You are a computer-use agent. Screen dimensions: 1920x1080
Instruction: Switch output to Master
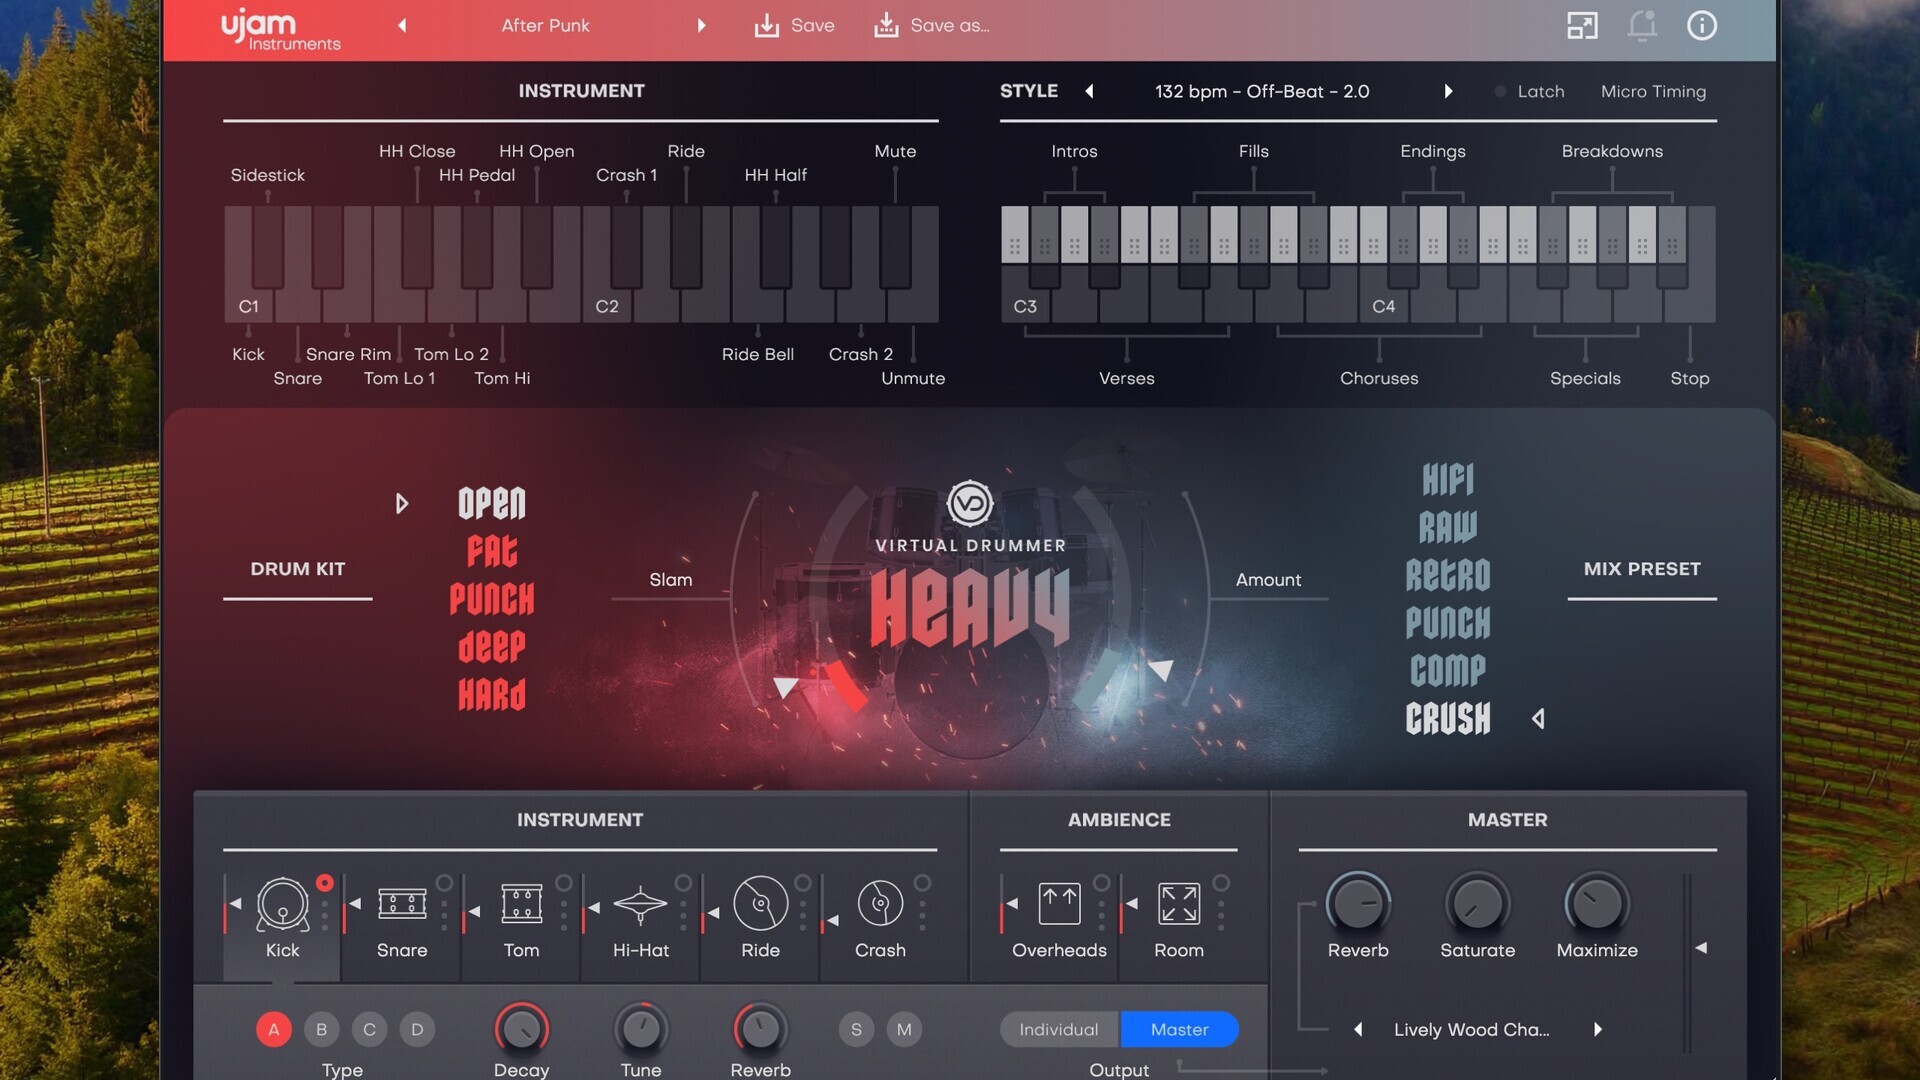(x=1179, y=1029)
